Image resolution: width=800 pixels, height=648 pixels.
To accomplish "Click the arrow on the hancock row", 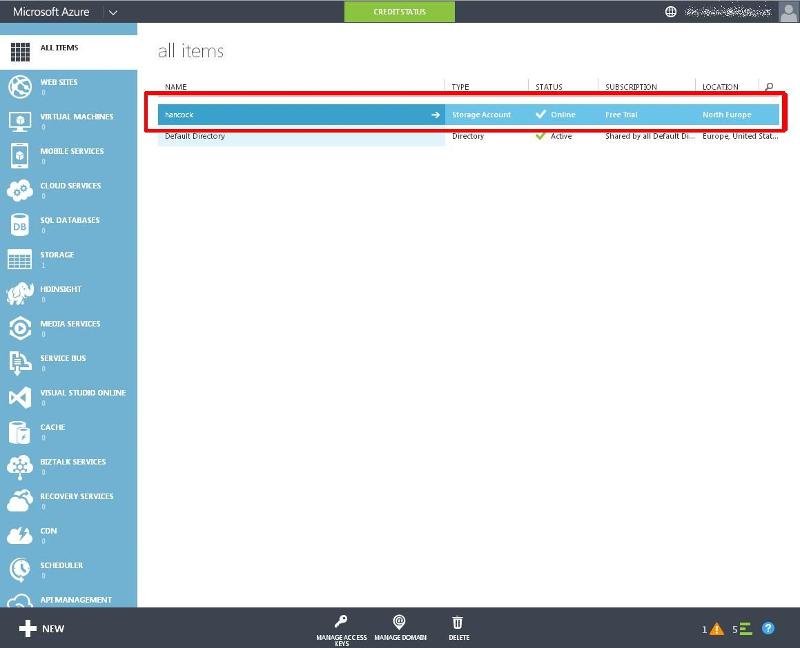I will pyautogui.click(x=435, y=115).
